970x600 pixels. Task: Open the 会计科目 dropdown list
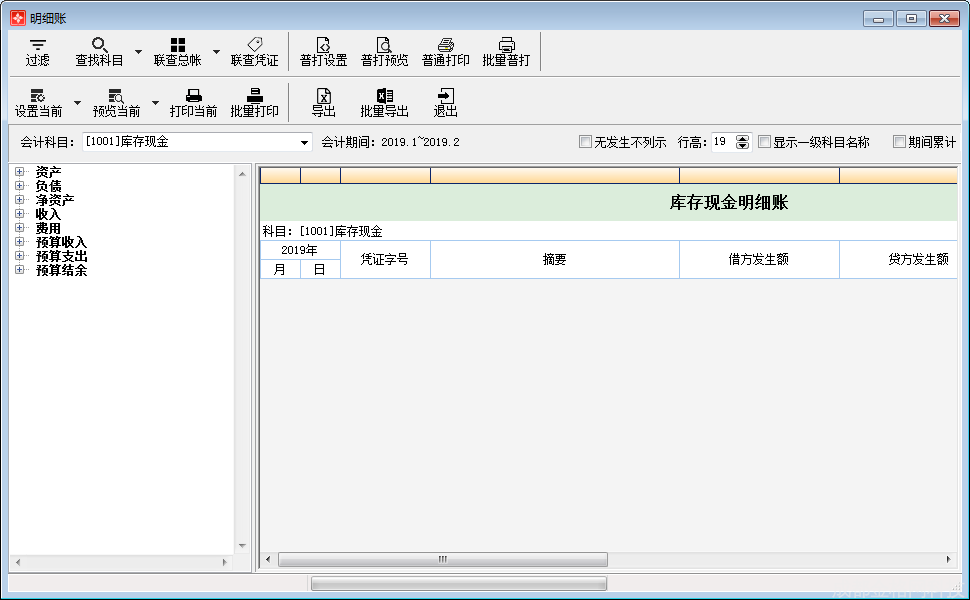(305, 143)
